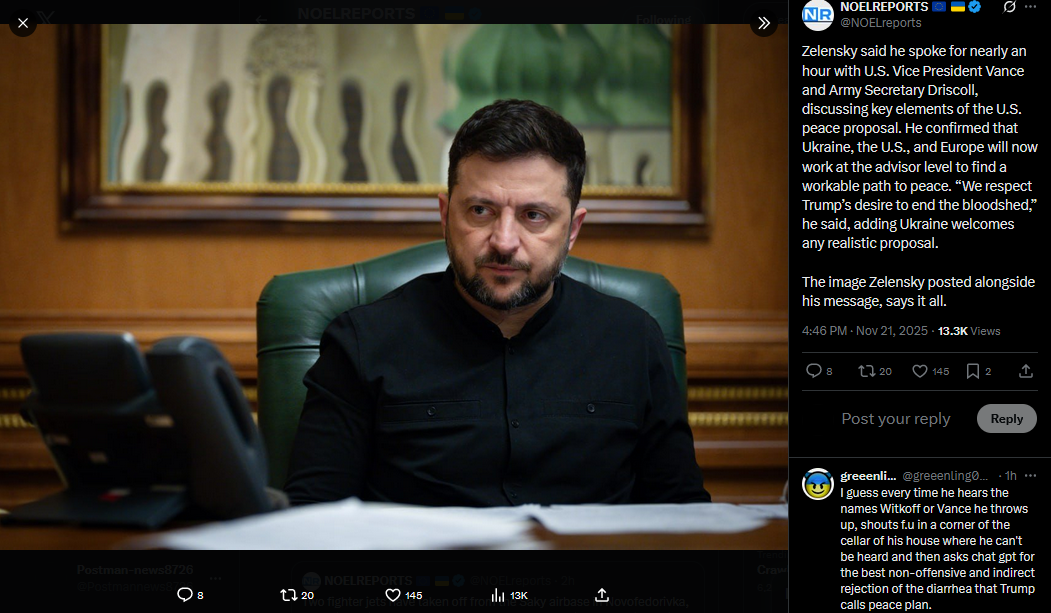Open @NOELreports handle link
This screenshot has width=1051, height=613.
point(881,23)
